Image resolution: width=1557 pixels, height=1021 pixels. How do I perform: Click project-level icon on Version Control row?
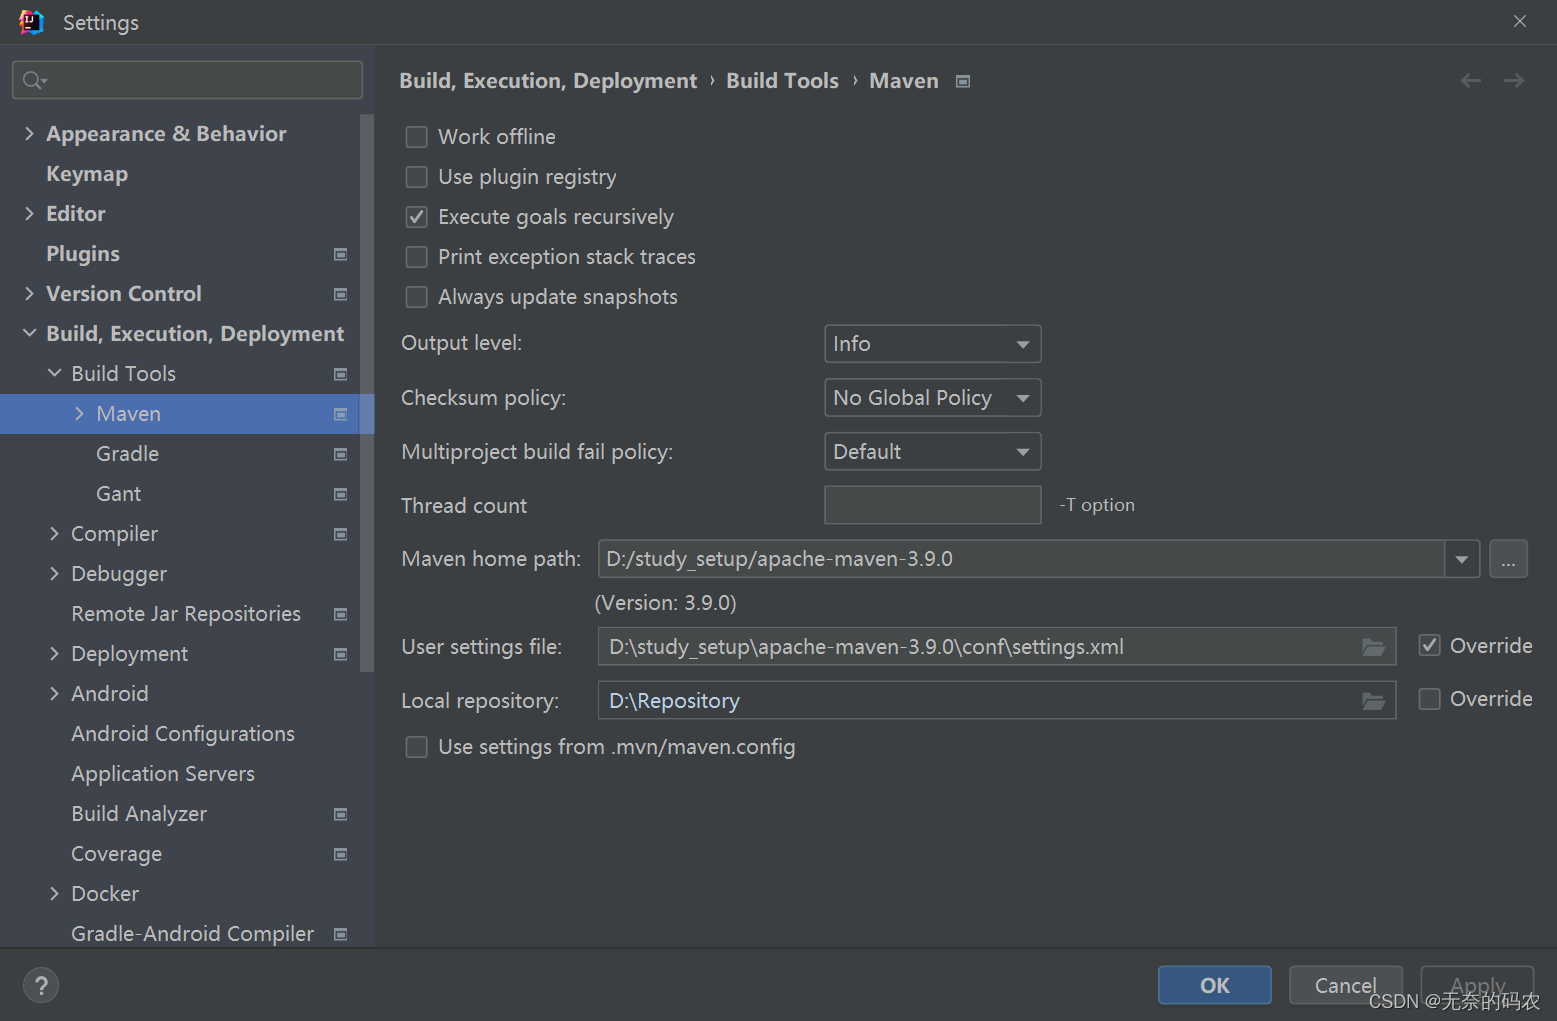[340, 294]
